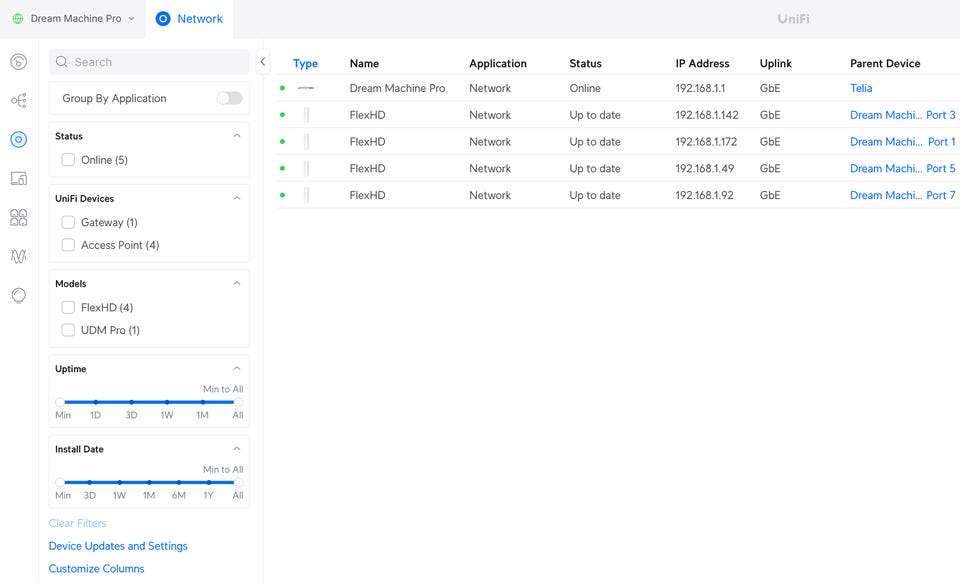This screenshot has height=583, width=960.
Task: Click the green globe site icon
Action: coord(17,19)
